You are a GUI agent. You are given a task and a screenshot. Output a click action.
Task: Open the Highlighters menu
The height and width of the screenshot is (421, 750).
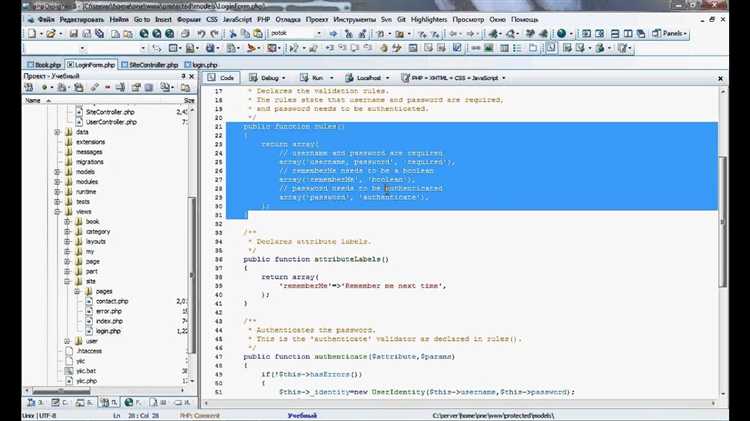pos(429,20)
